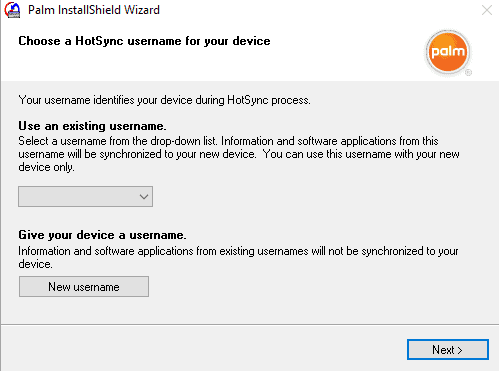Click the Palm InstallShield Wizard title text

click(94, 10)
